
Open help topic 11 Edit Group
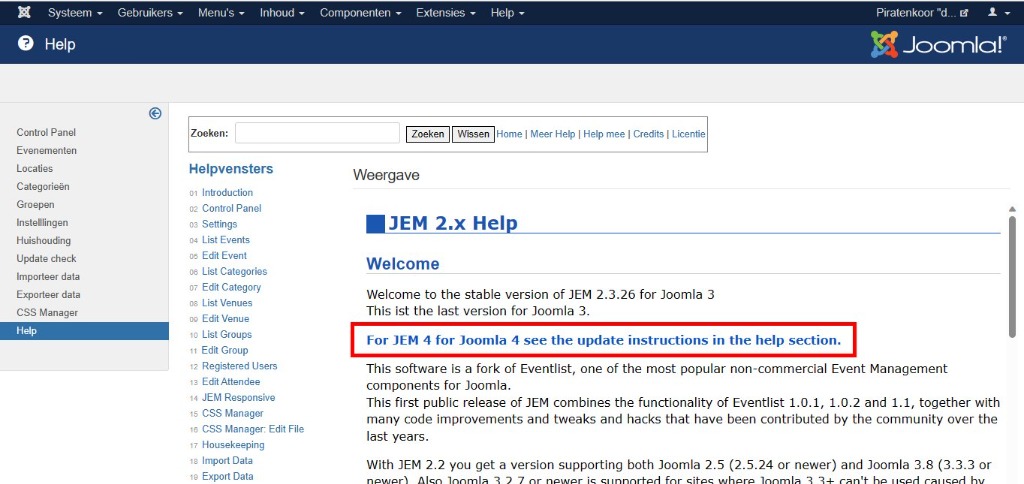[x=225, y=350]
